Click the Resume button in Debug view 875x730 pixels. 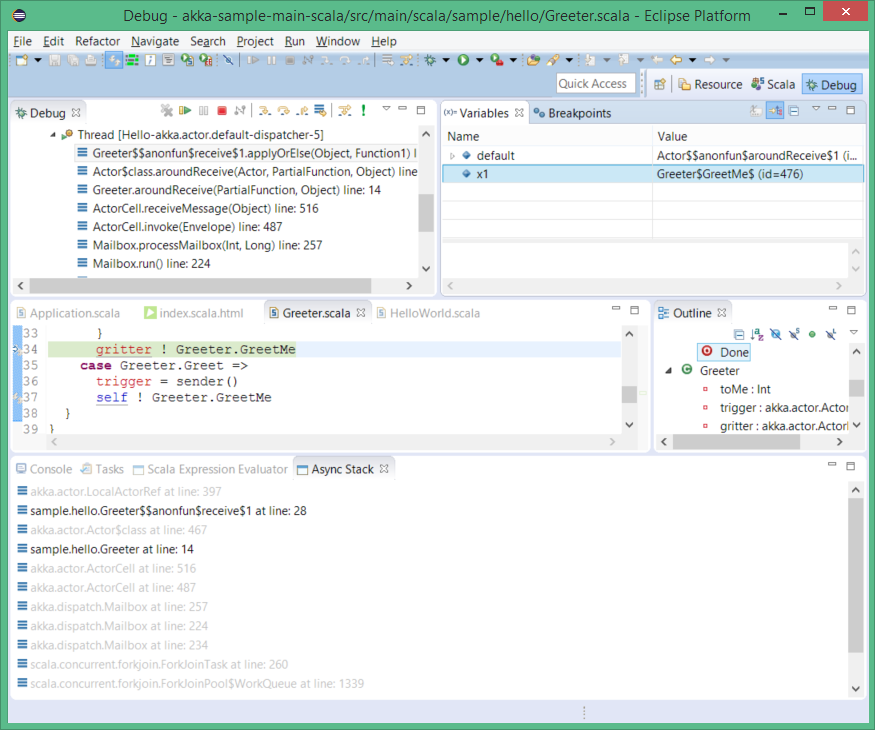[x=184, y=111]
